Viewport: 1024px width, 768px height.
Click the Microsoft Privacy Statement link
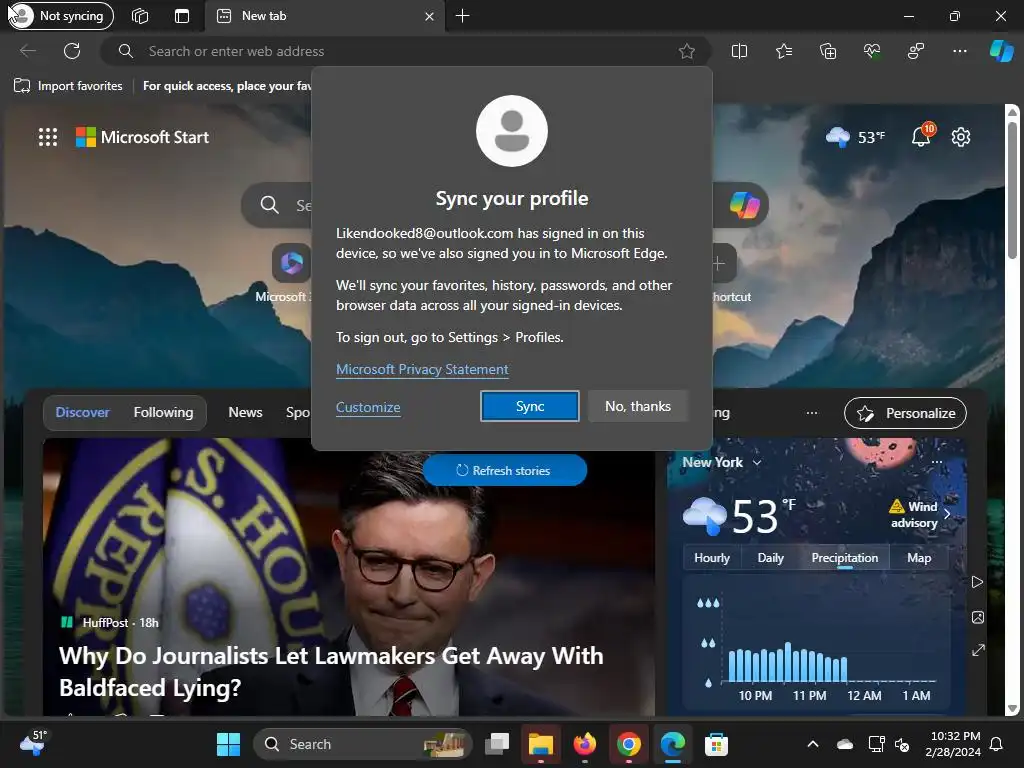tap(422, 369)
